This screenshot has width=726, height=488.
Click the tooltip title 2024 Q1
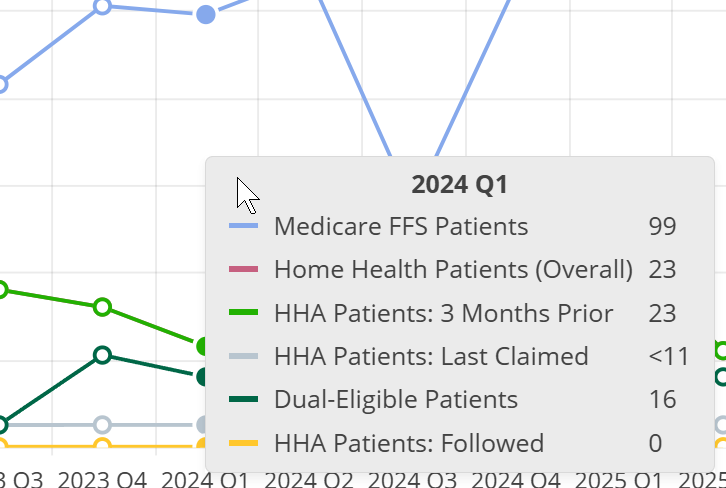click(x=459, y=184)
